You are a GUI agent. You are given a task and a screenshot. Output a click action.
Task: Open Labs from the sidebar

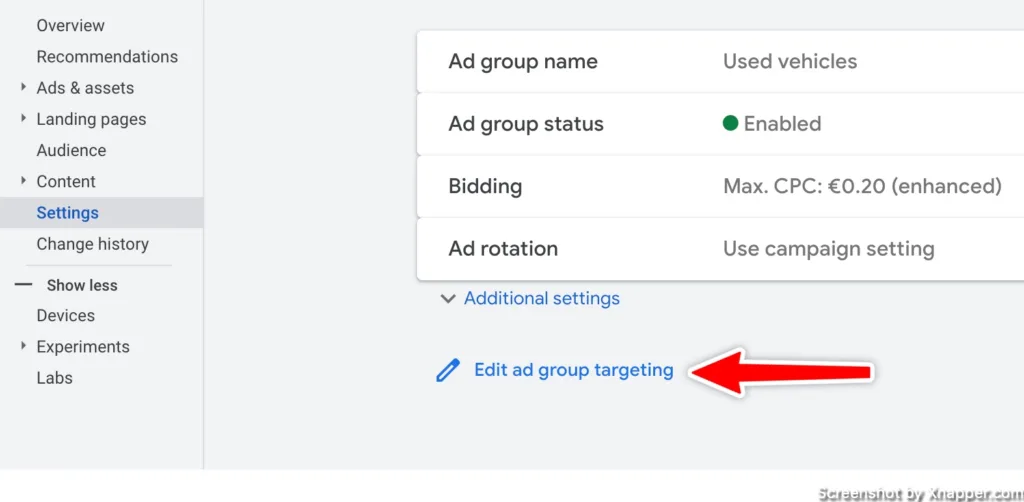click(x=54, y=378)
